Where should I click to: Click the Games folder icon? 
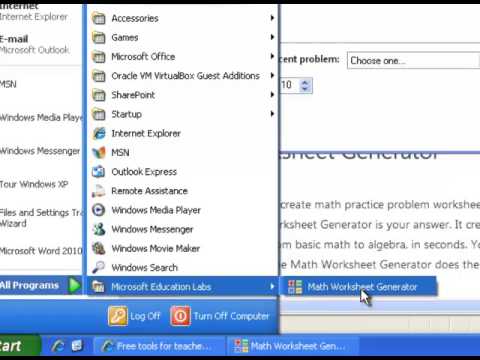(99, 37)
